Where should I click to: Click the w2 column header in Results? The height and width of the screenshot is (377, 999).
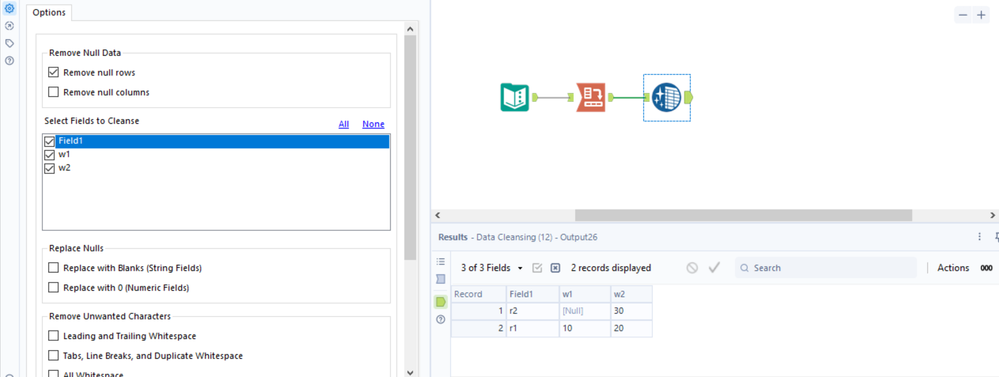[x=631, y=294]
